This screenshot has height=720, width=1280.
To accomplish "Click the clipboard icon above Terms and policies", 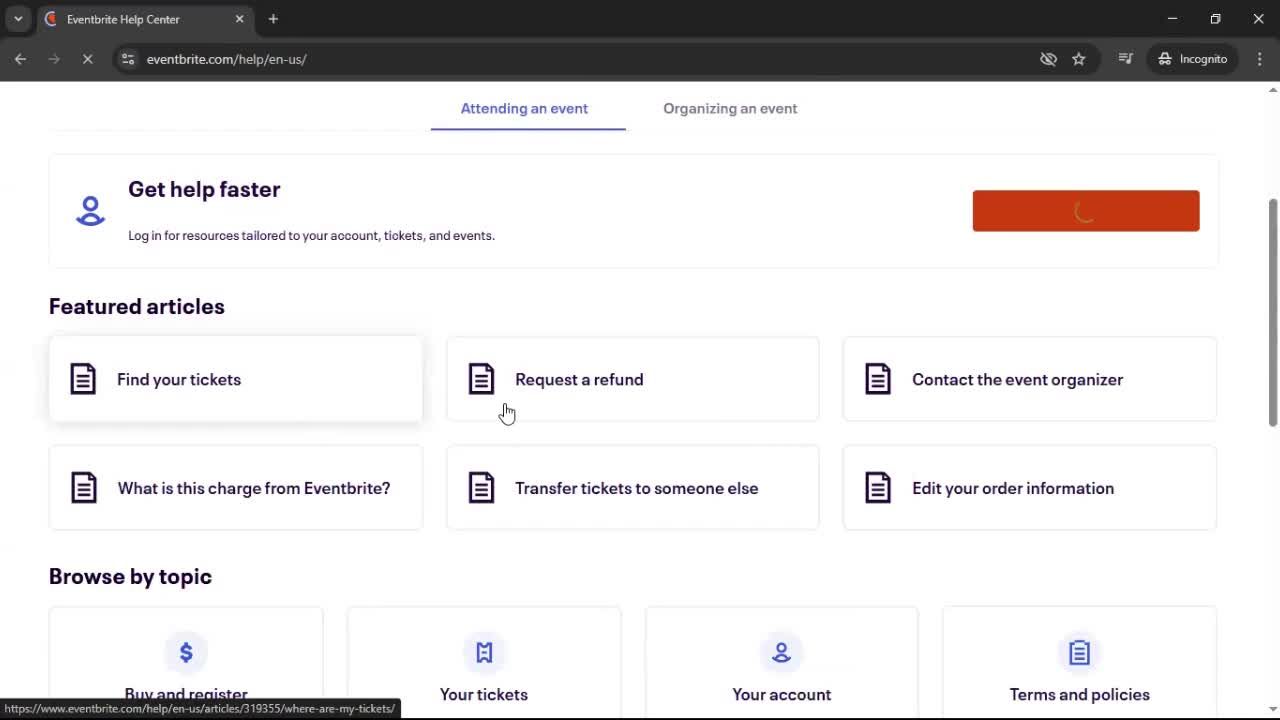I will click(1079, 652).
